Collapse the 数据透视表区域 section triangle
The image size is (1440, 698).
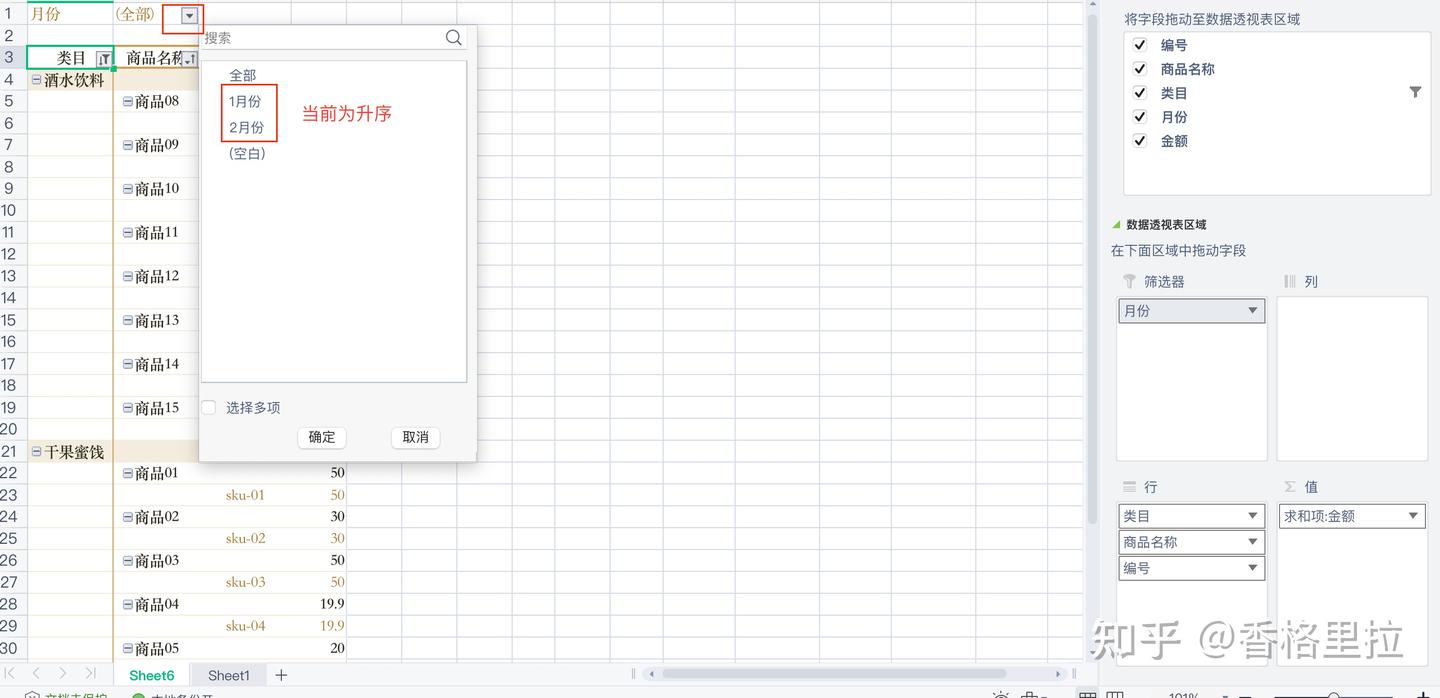pyautogui.click(x=1116, y=225)
